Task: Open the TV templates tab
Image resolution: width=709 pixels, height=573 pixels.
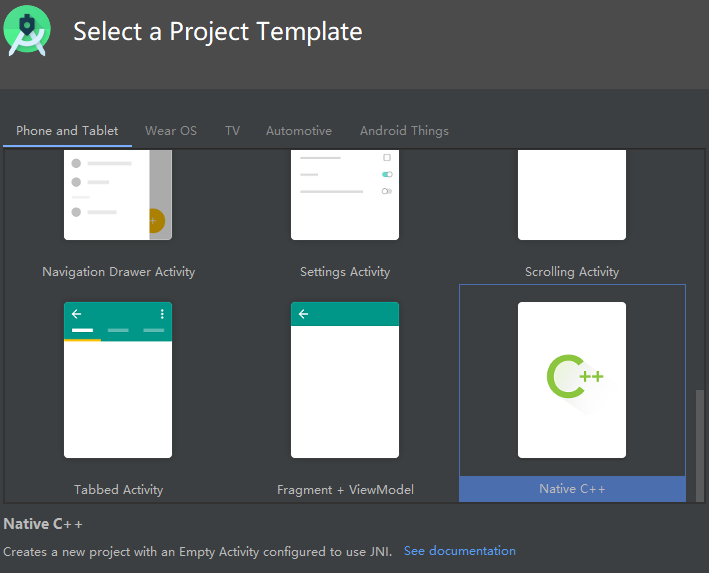Action: pos(232,131)
